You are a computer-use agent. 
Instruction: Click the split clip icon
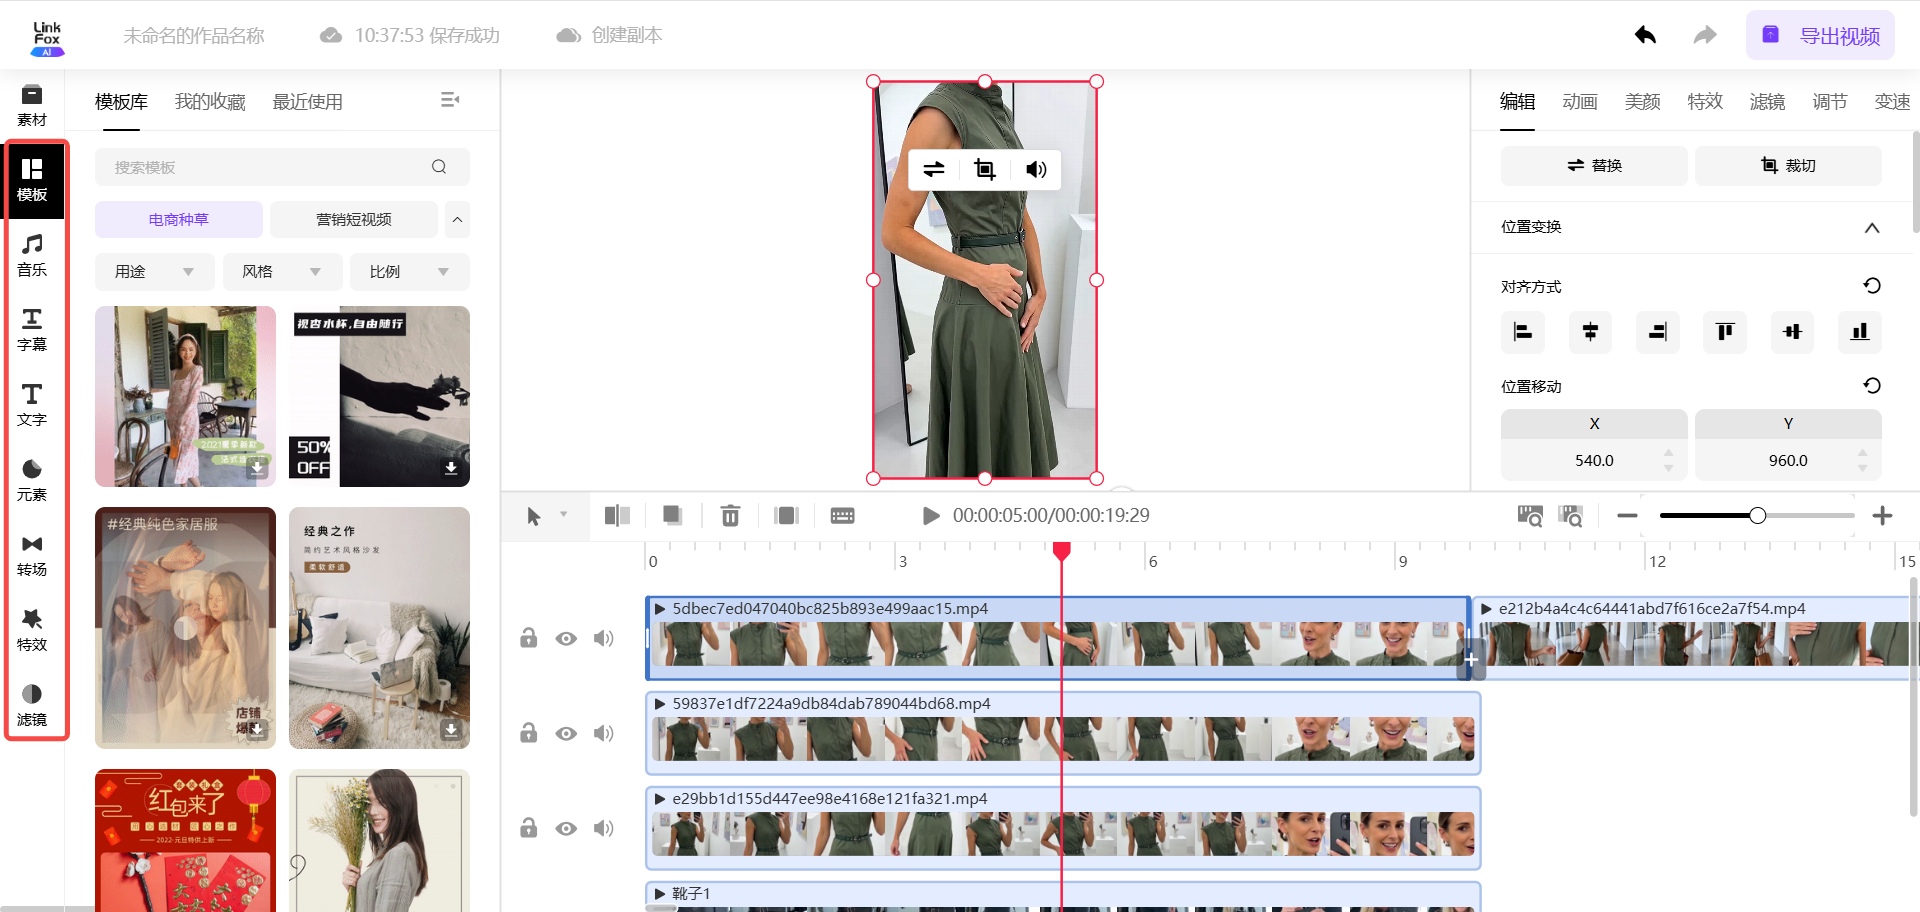[x=617, y=515]
